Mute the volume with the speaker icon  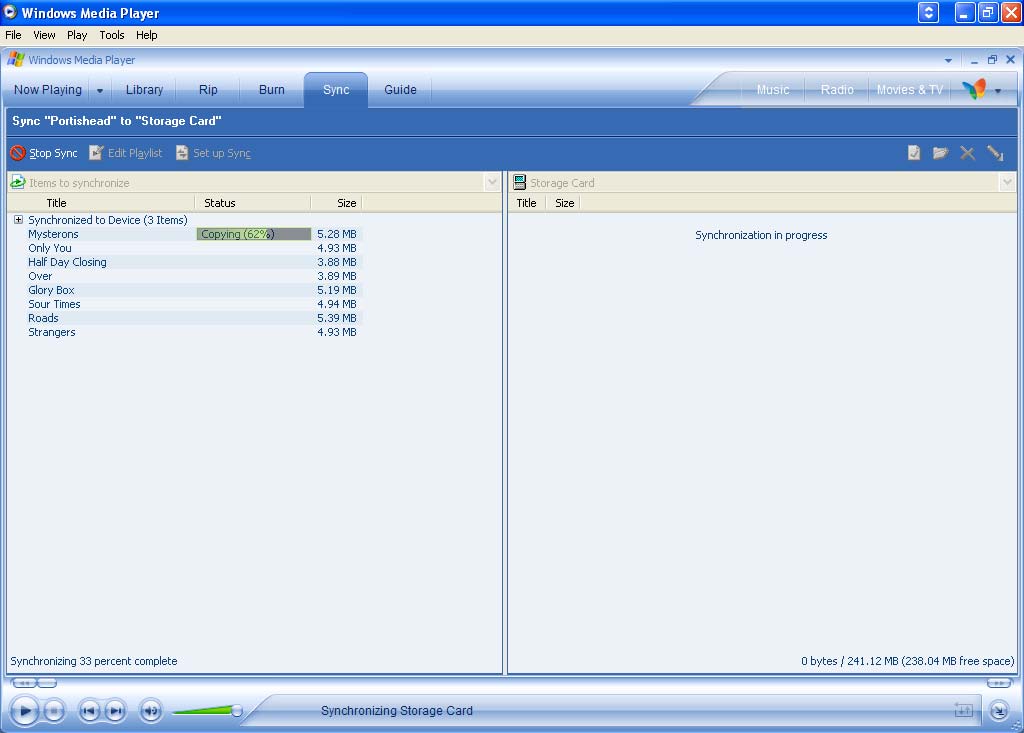151,710
